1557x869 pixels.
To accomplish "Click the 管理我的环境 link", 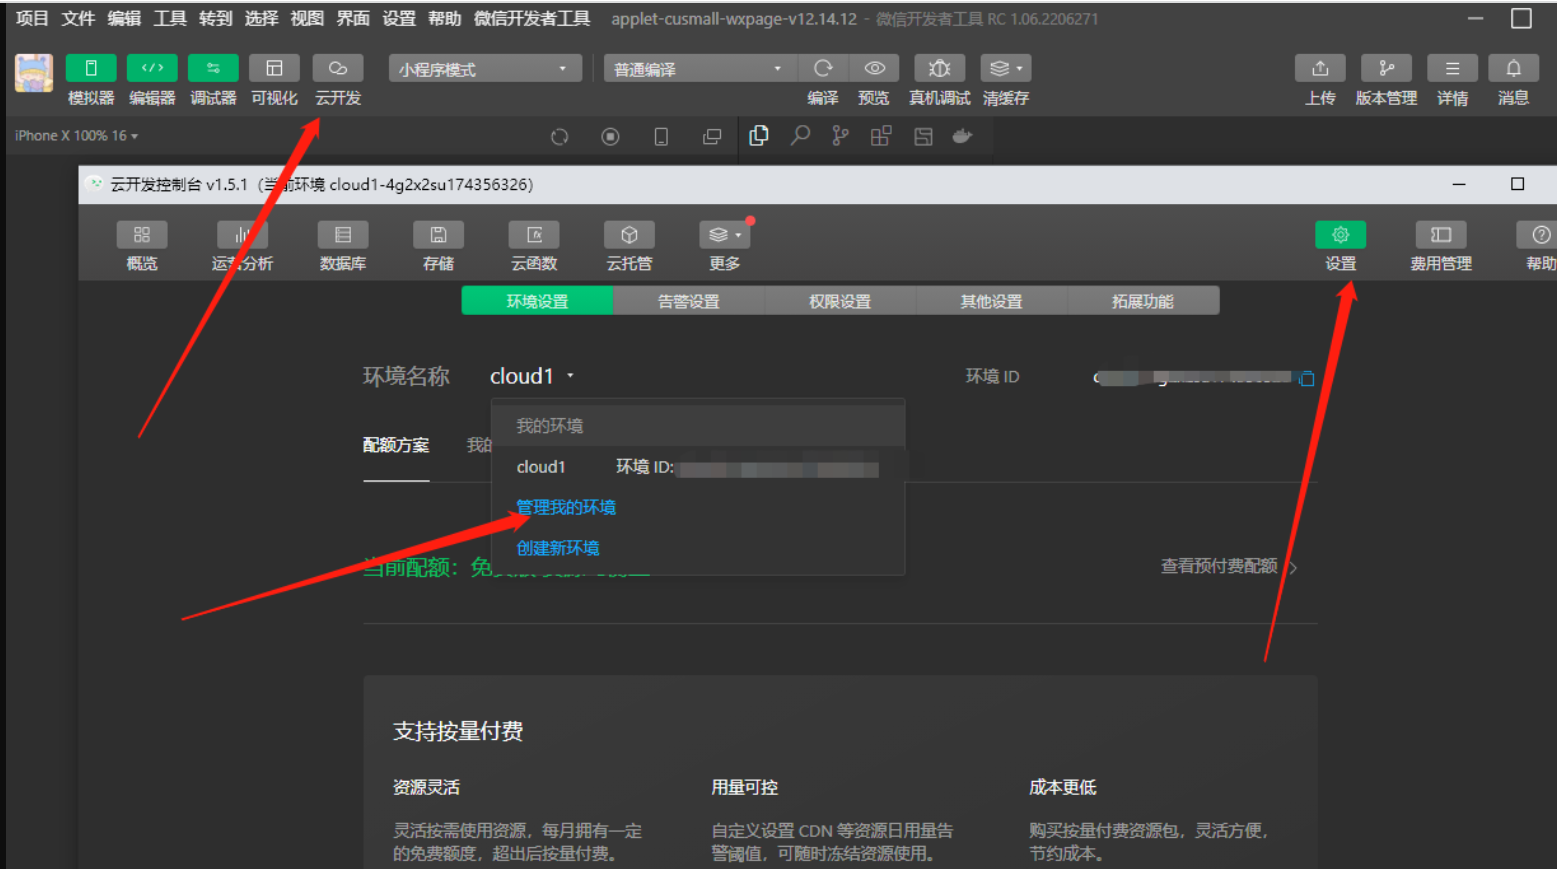I will click(566, 507).
